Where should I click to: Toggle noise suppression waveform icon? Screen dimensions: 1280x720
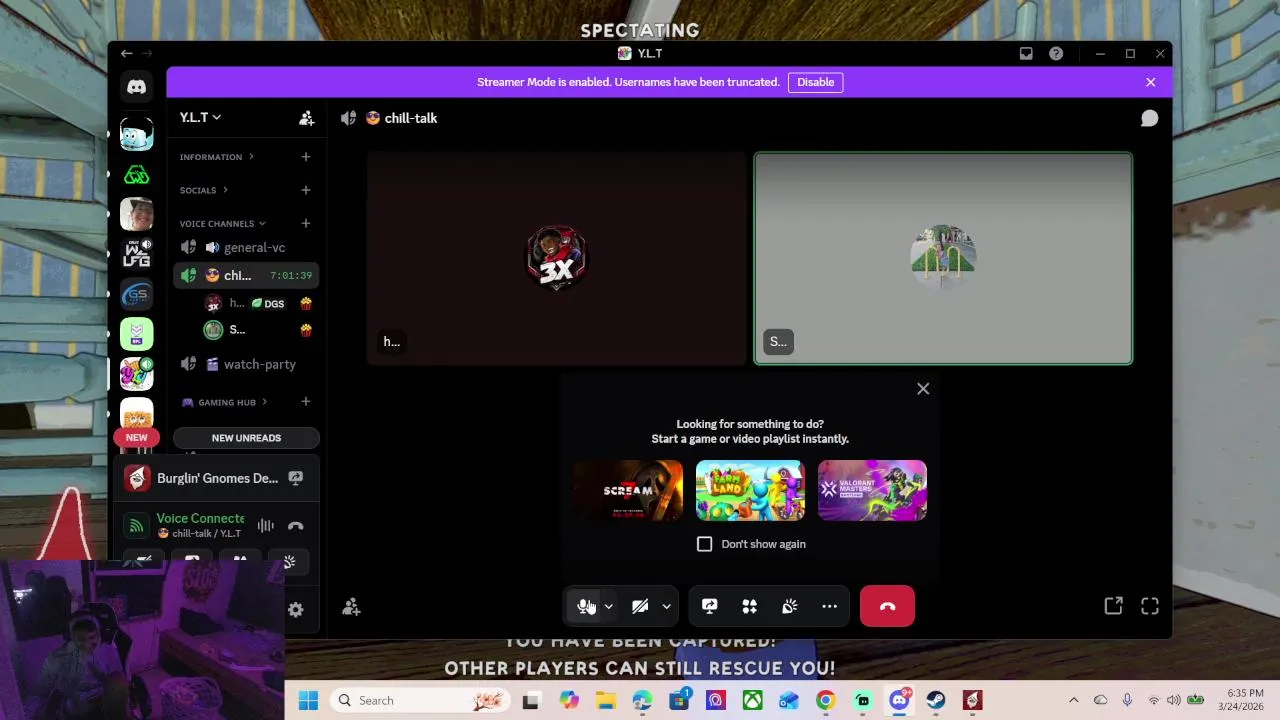point(265,526)
